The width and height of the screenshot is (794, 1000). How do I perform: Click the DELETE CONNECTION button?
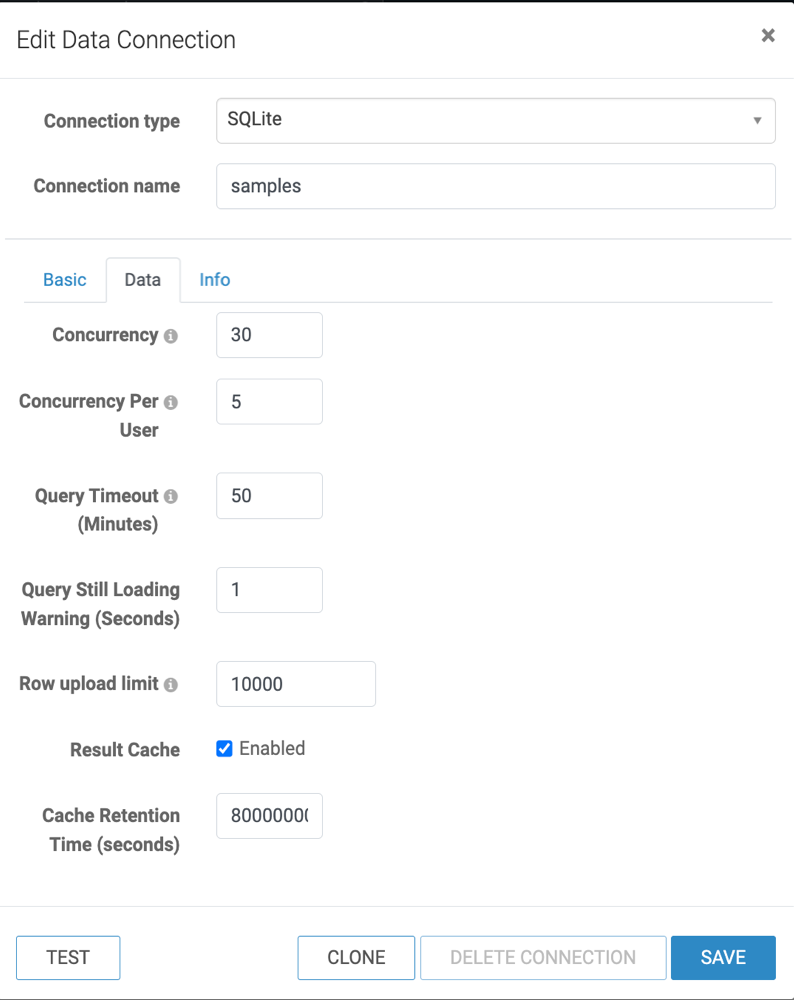tap(543, 957)
